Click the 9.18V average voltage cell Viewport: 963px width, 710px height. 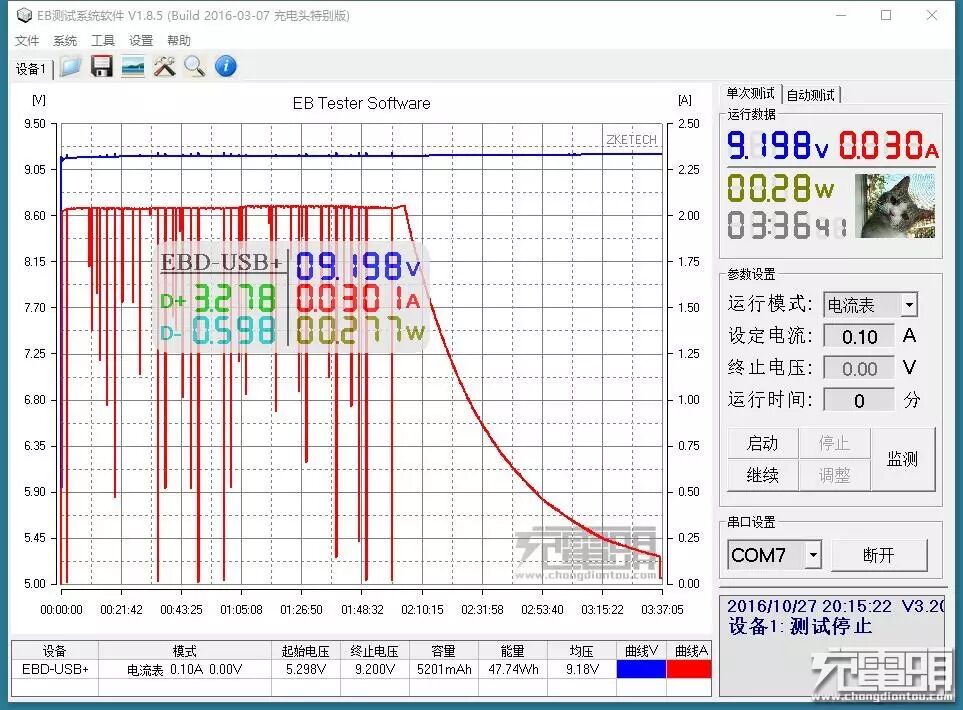[582, 669]
